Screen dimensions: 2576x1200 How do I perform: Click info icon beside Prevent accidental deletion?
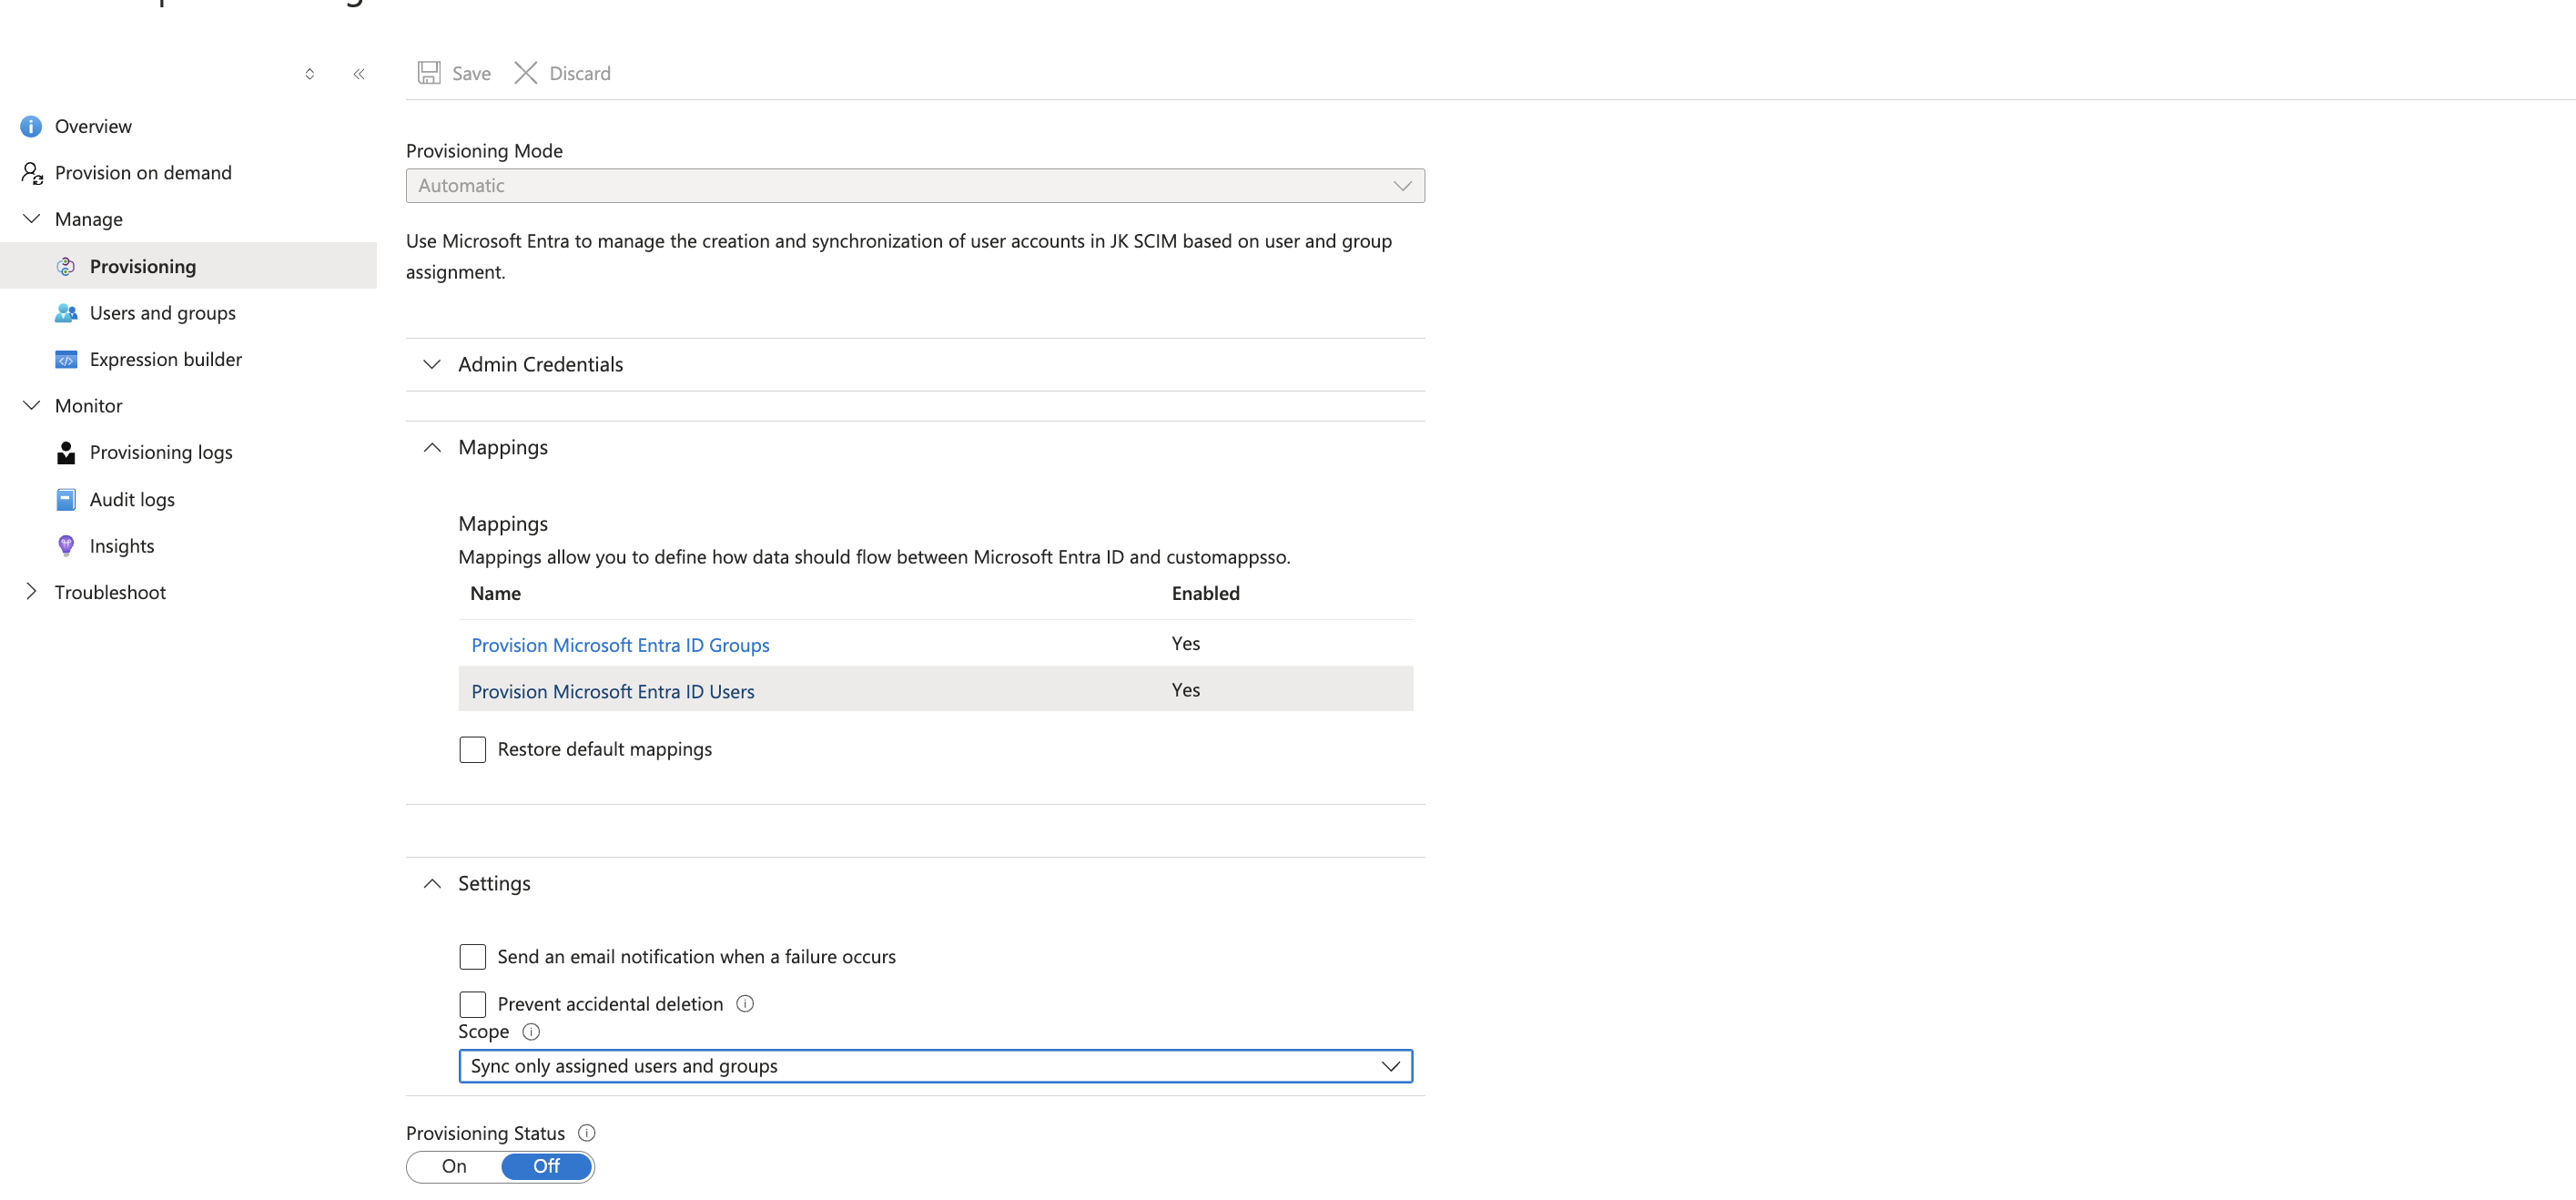745,1003
